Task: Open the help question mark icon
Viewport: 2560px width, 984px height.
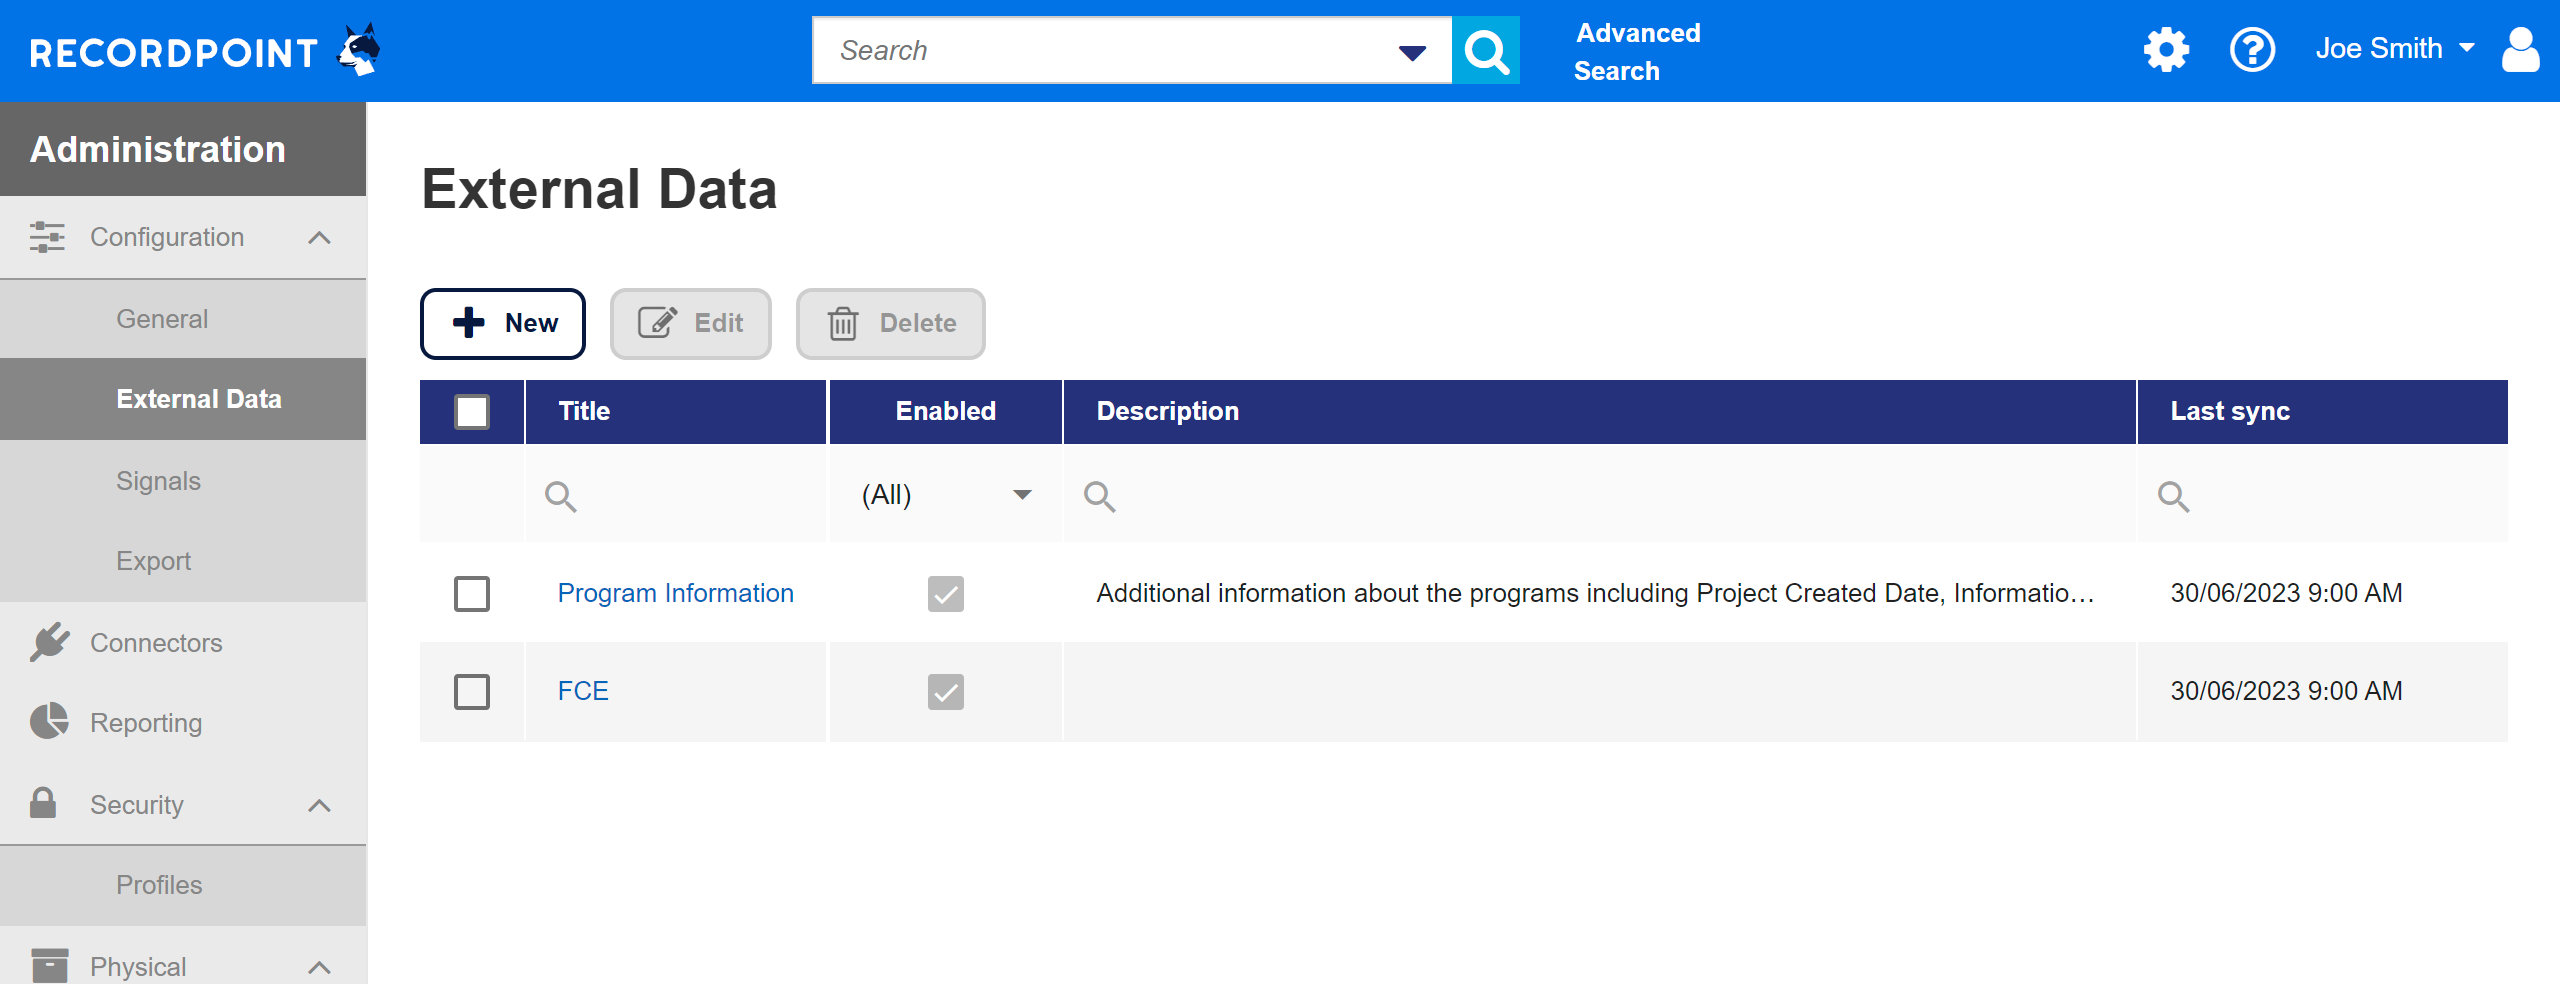Action: point(2252,49)
